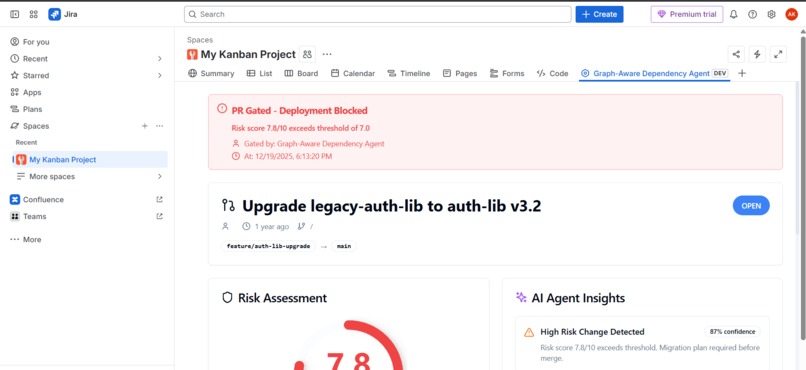Open the Calendar tab
This screenshot has width=806, height=370.
(353, 73)
